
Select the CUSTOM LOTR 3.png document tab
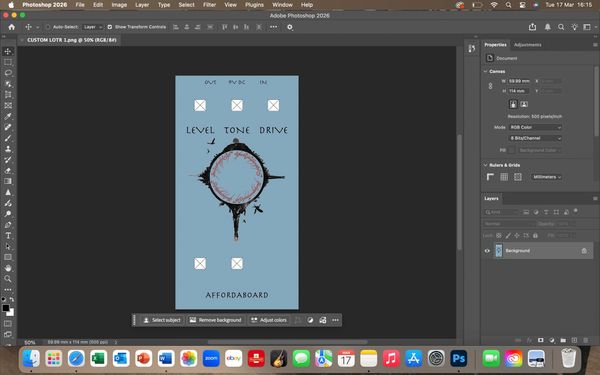click(x=72, y=40)
